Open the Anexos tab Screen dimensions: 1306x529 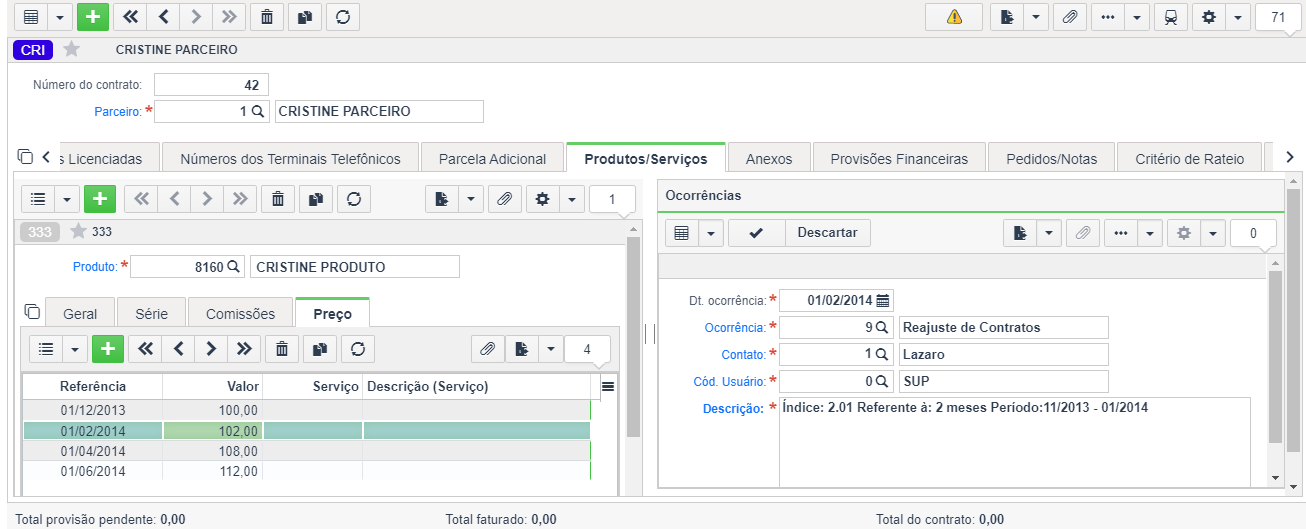click(769, 158)
